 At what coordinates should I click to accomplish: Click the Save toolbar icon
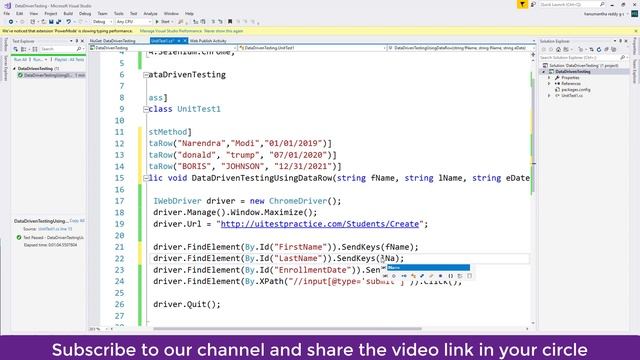[x=51, y=22]
